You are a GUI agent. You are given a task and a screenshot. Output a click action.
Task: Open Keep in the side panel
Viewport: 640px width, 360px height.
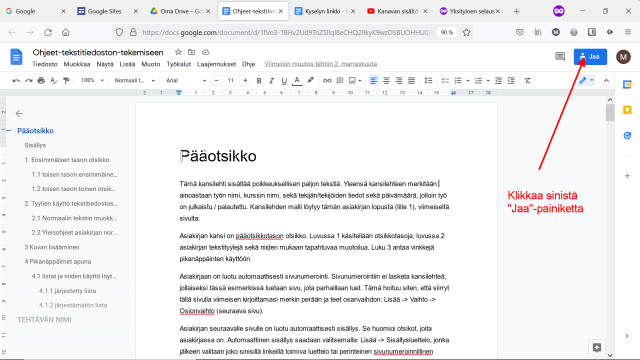point(627,110)
